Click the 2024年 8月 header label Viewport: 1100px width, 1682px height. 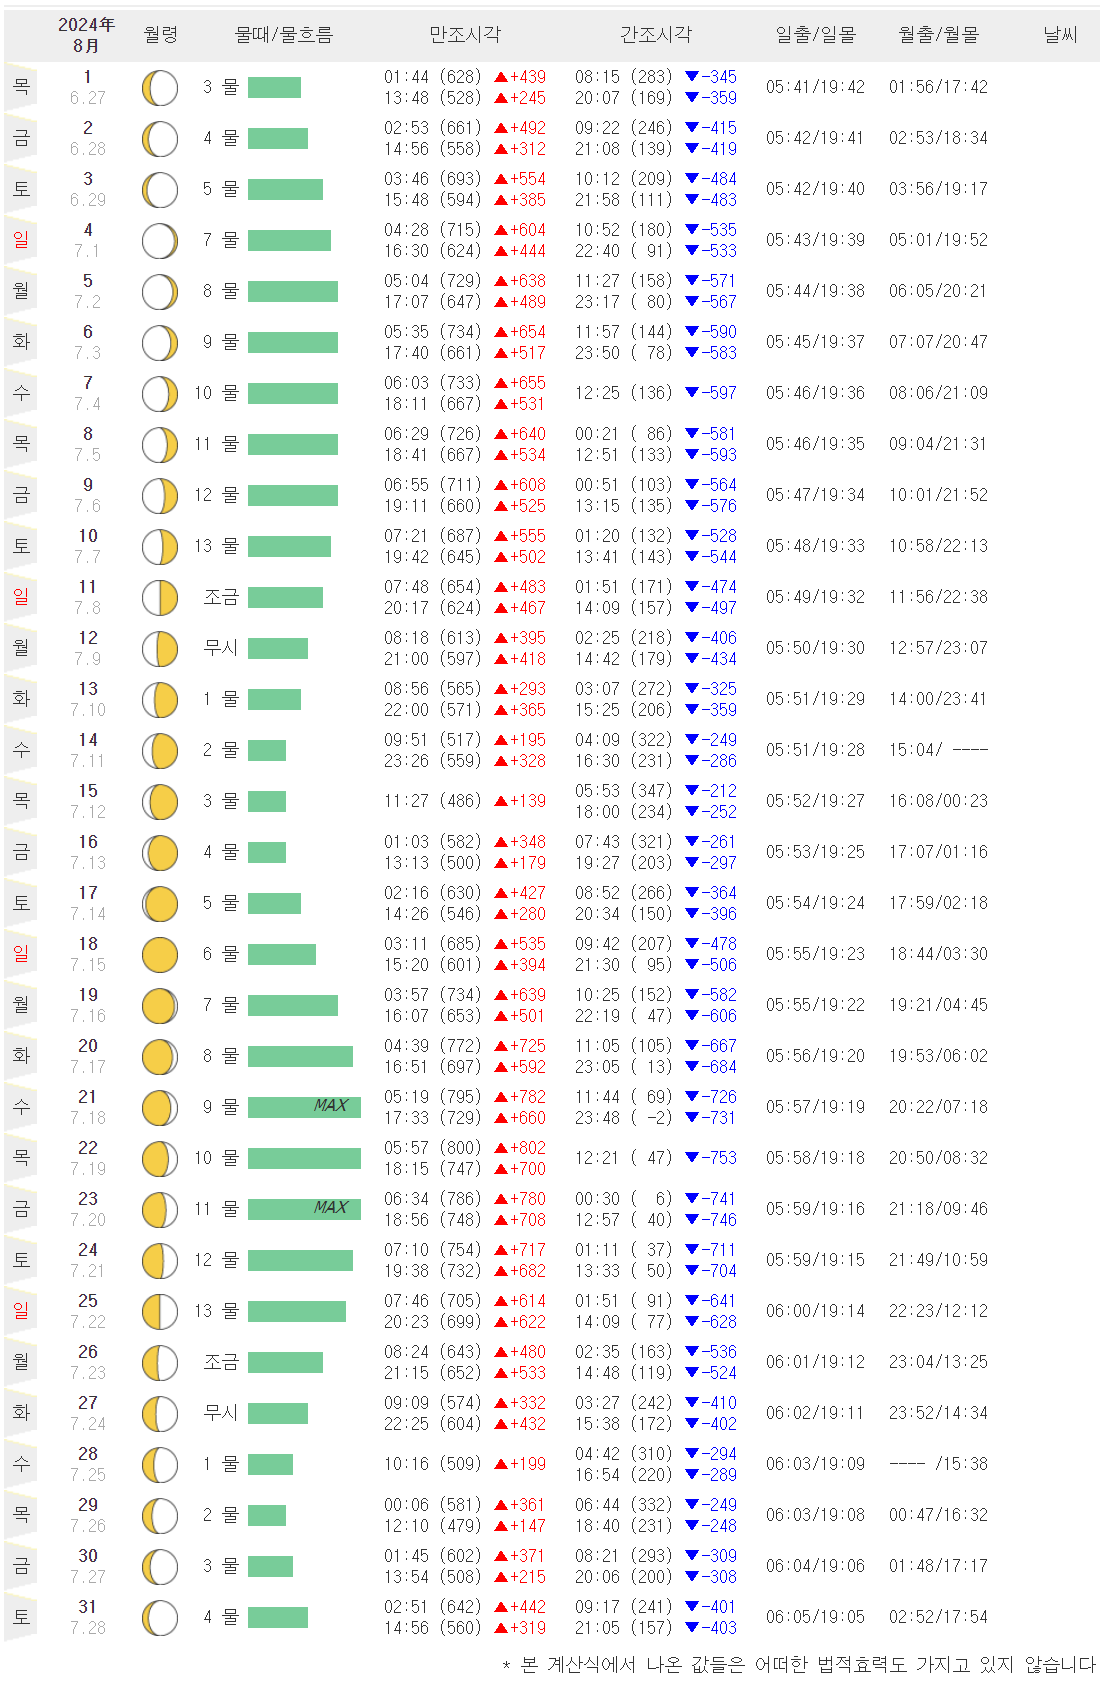click(87, 35)
